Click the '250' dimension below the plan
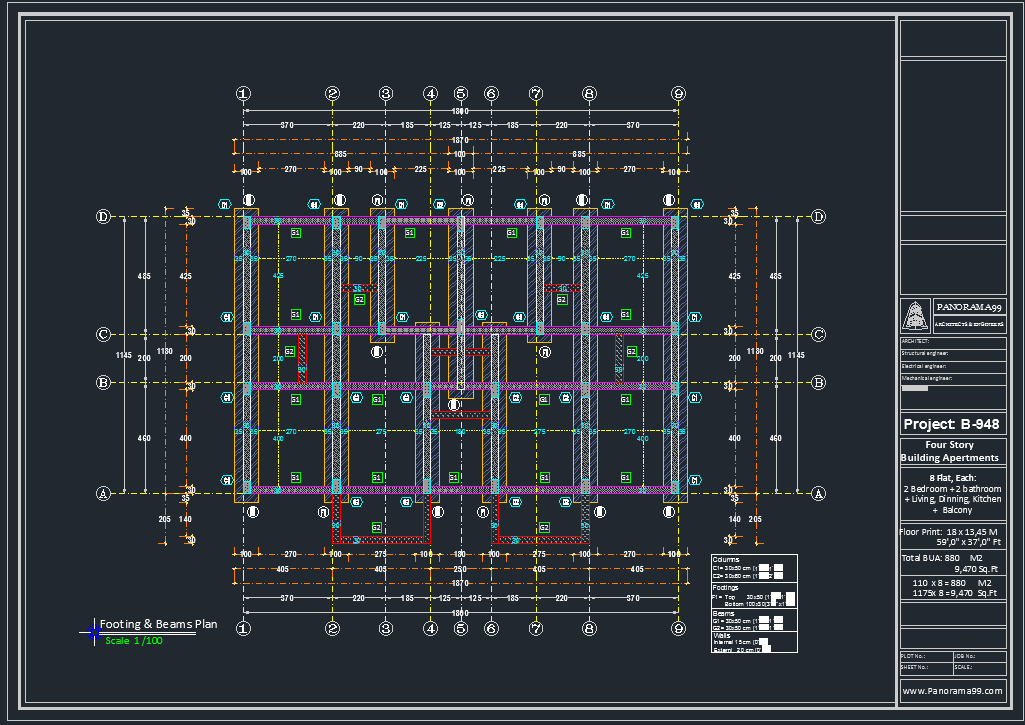The image size is (1025, 725). pos(460,569)
